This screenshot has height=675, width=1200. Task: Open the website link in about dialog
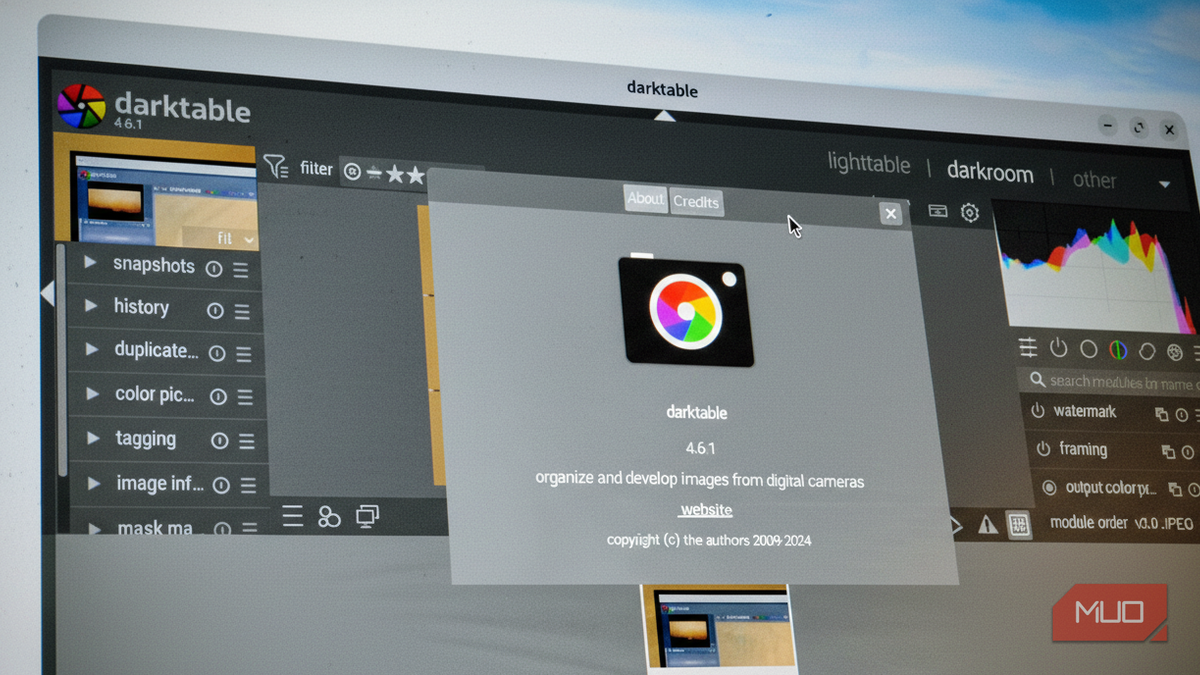point(706,510)
